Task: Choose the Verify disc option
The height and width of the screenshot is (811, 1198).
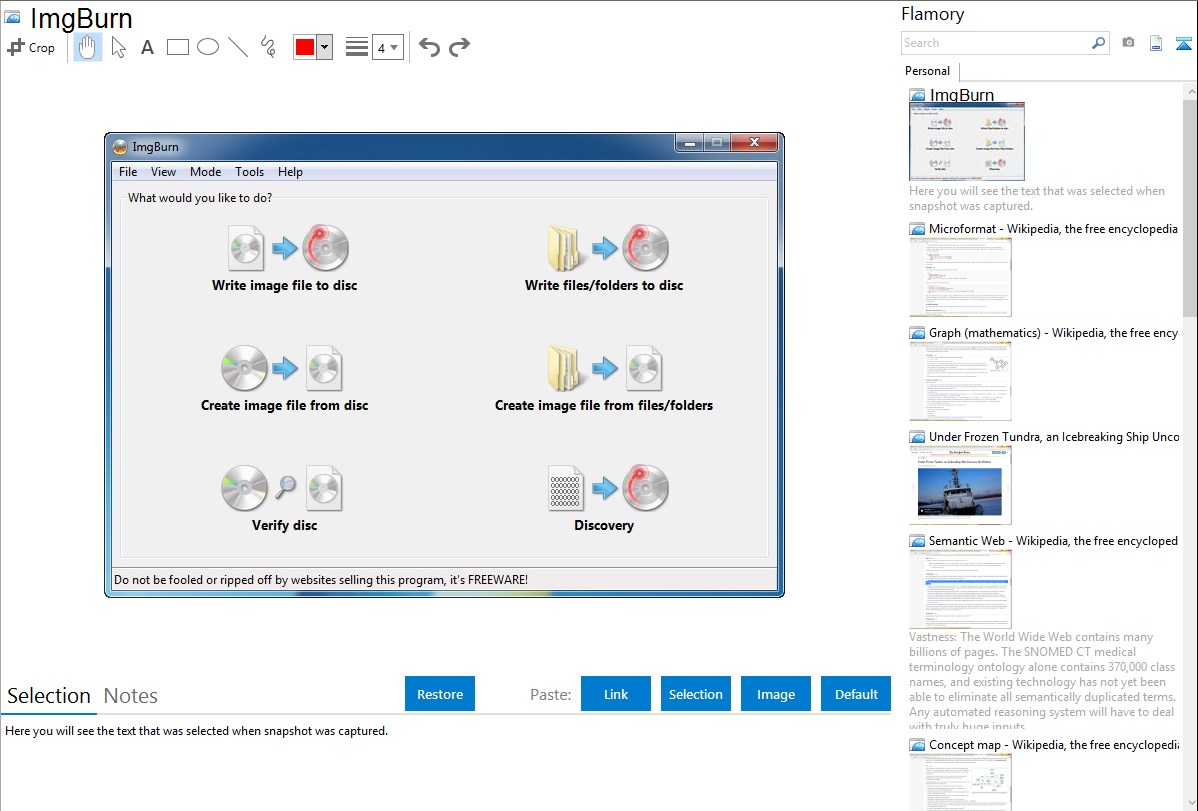Action: (x=284, y=498)
